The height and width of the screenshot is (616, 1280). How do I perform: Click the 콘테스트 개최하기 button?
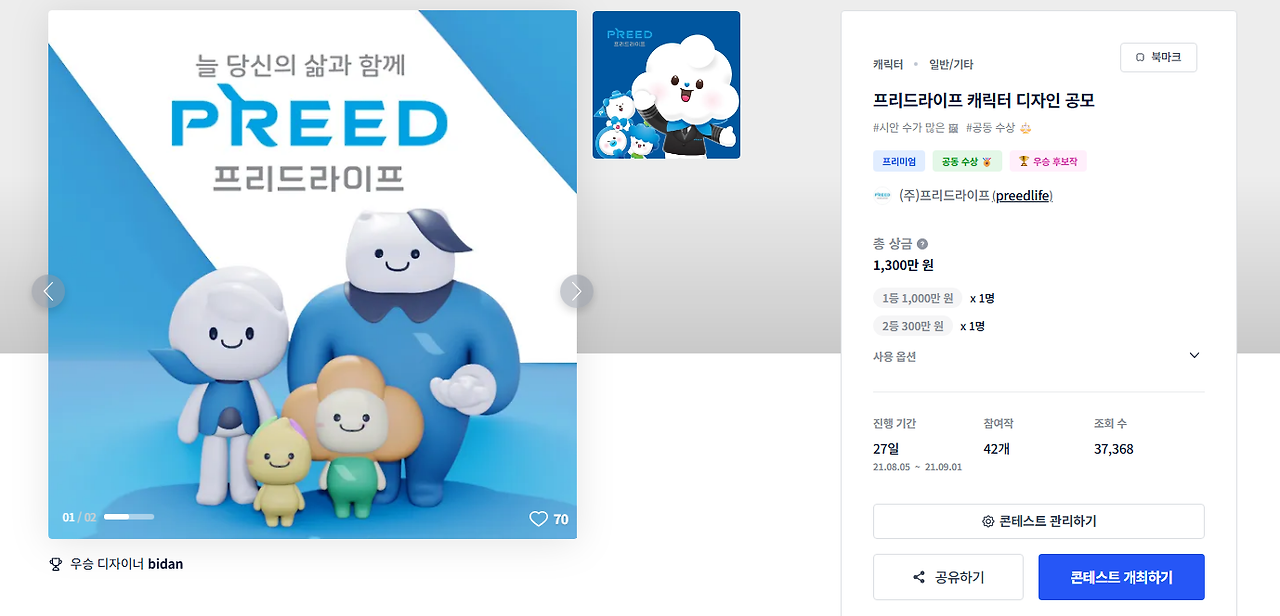[1121, 577]
